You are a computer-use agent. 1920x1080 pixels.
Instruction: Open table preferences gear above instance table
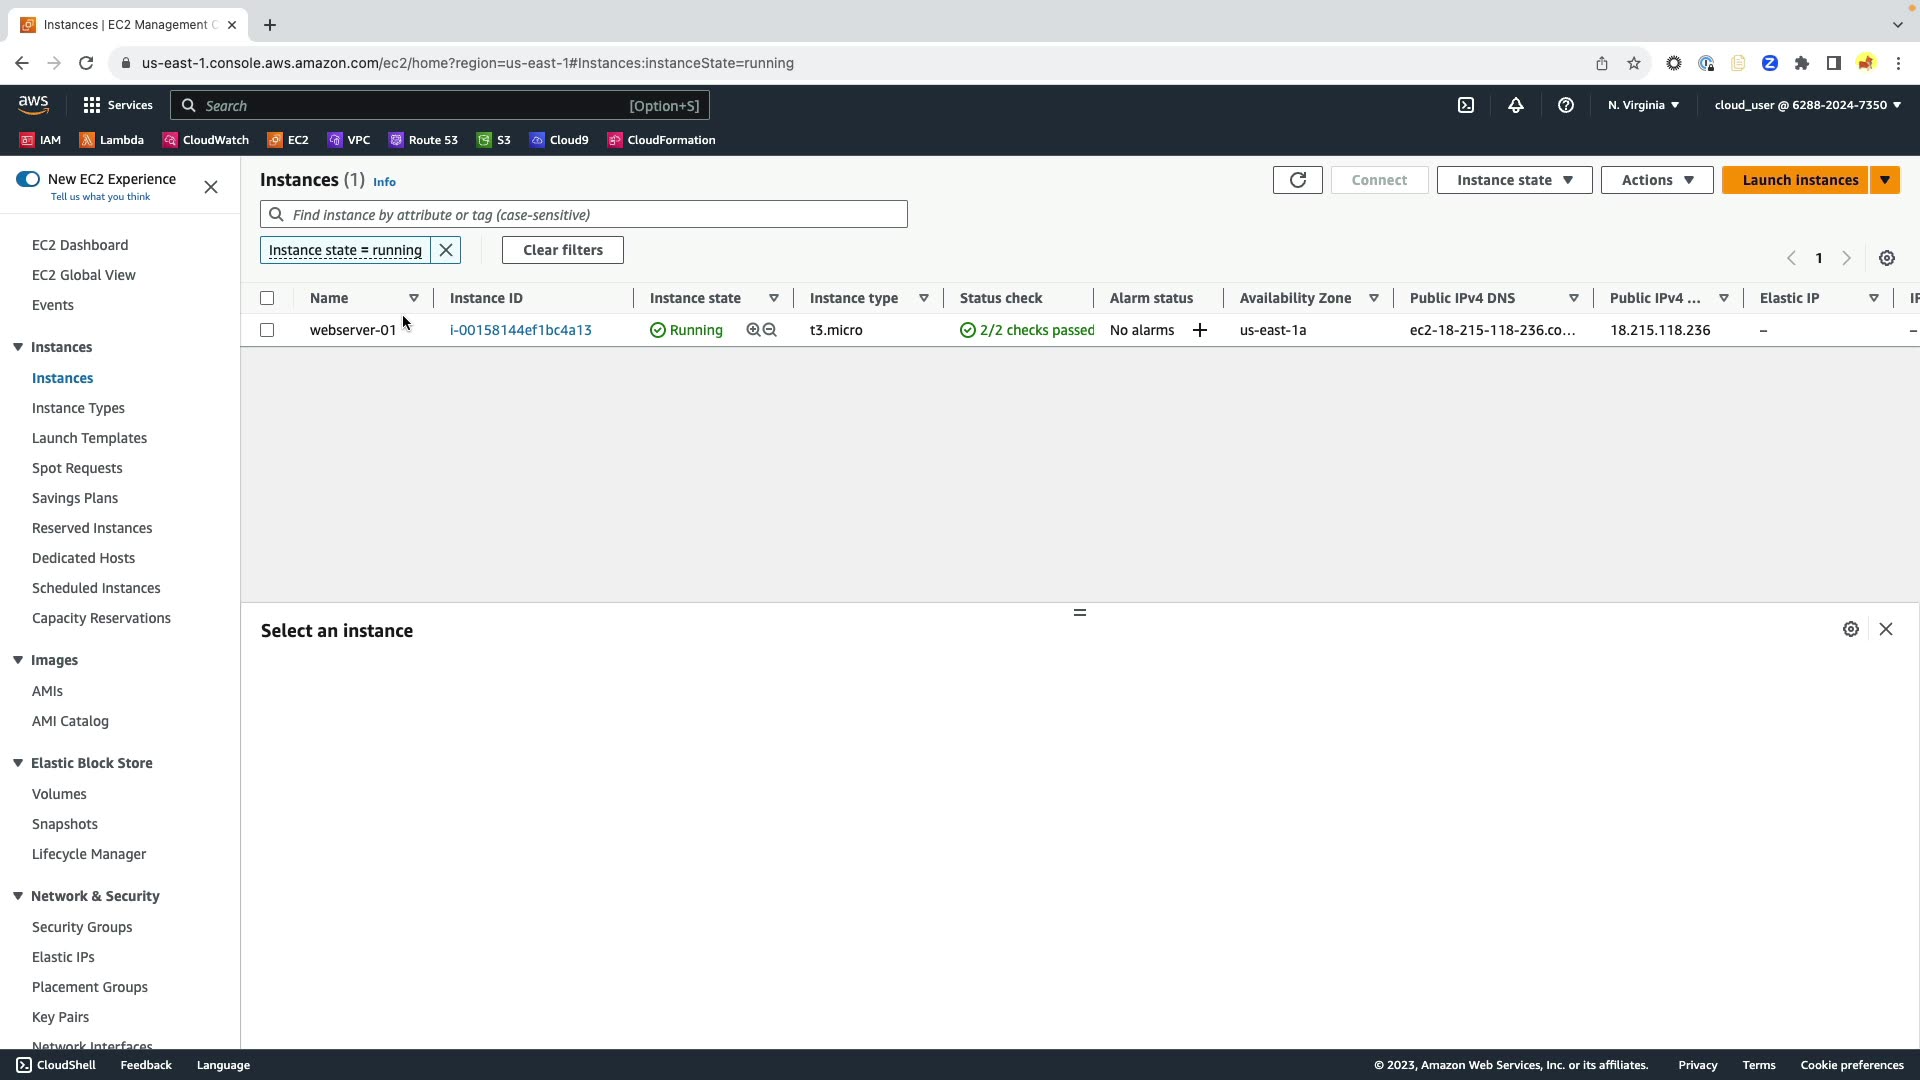tap(1887, 258)
